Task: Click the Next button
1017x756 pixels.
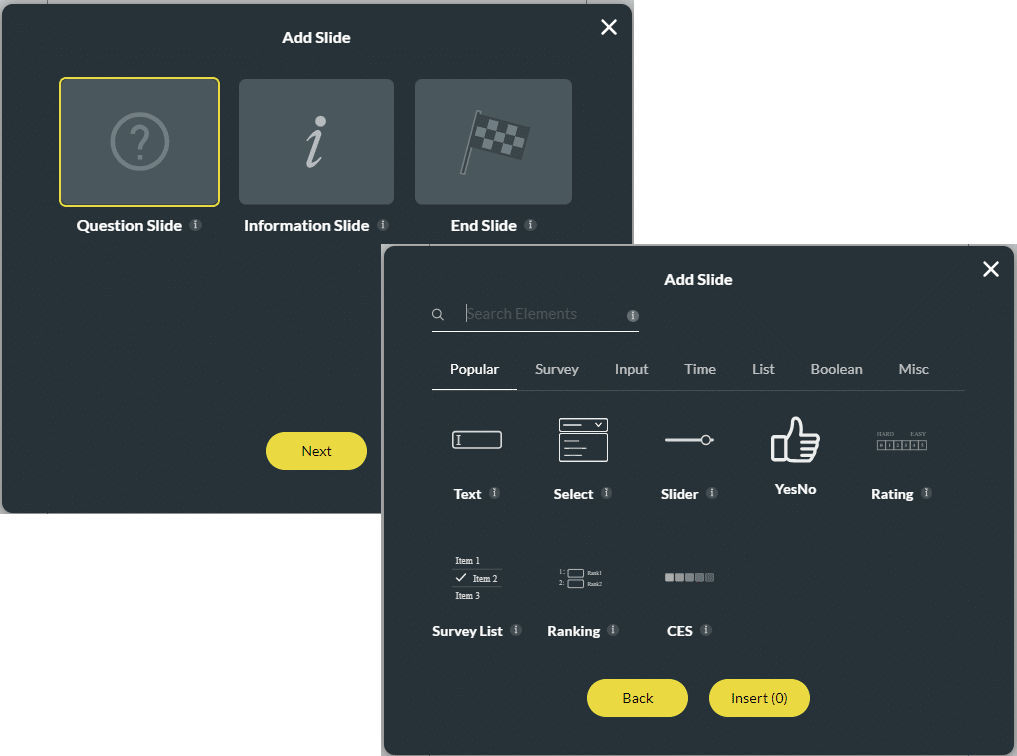Action: [x=316, y=451]
